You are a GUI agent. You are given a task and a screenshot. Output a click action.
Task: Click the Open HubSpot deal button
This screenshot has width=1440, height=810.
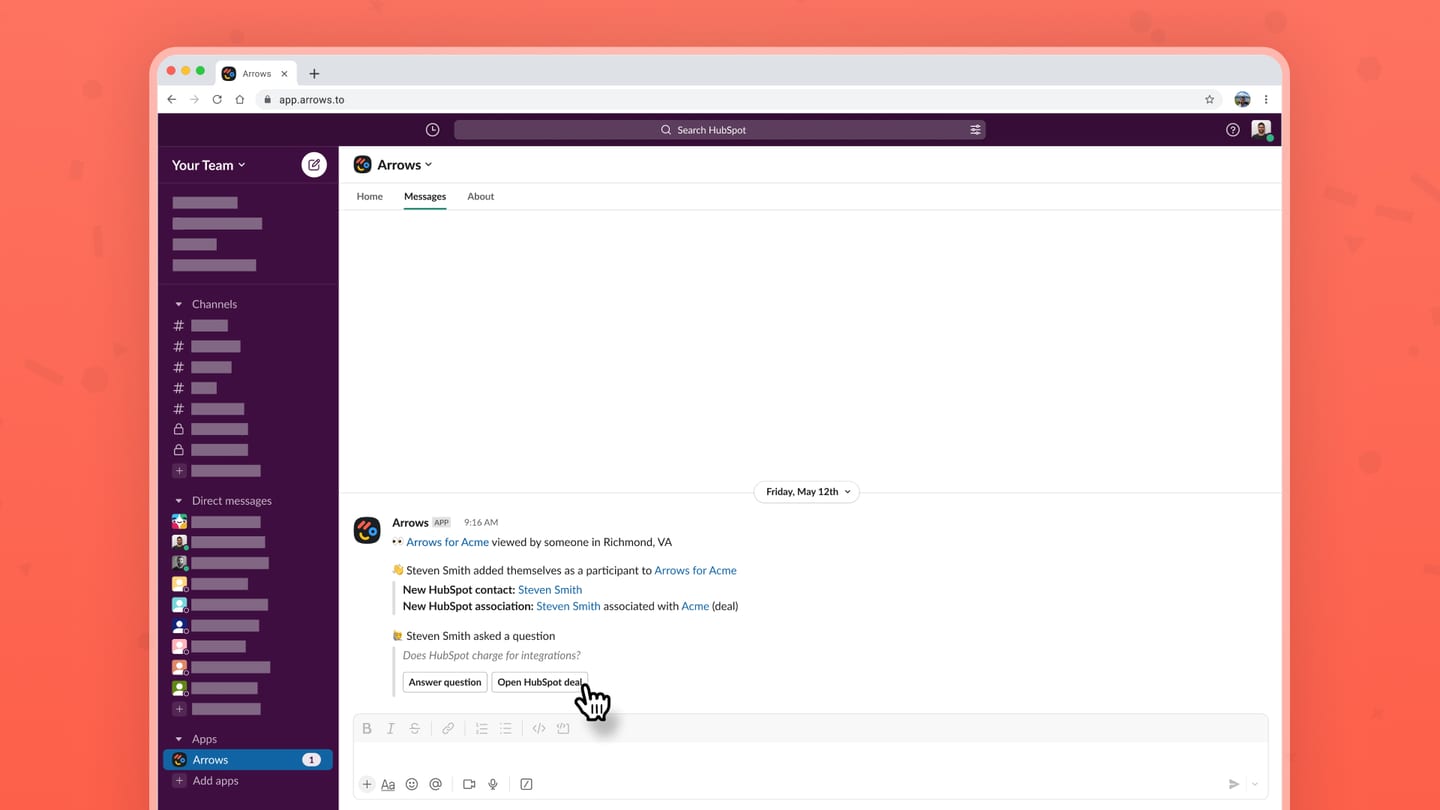[540, 682]
